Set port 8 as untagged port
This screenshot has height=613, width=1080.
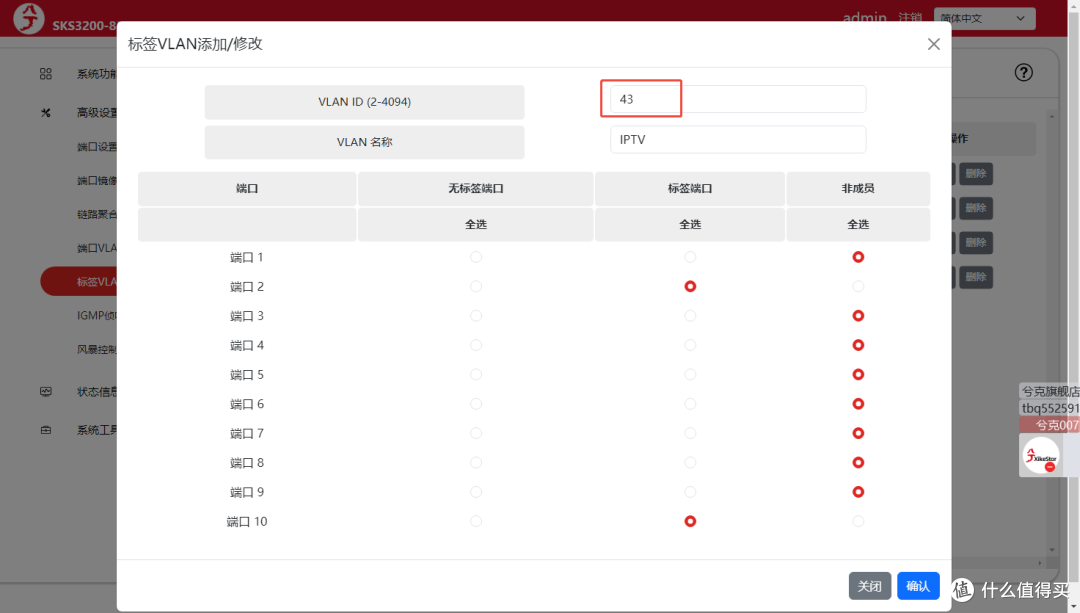pyautogui.click(x=476, y=463)
